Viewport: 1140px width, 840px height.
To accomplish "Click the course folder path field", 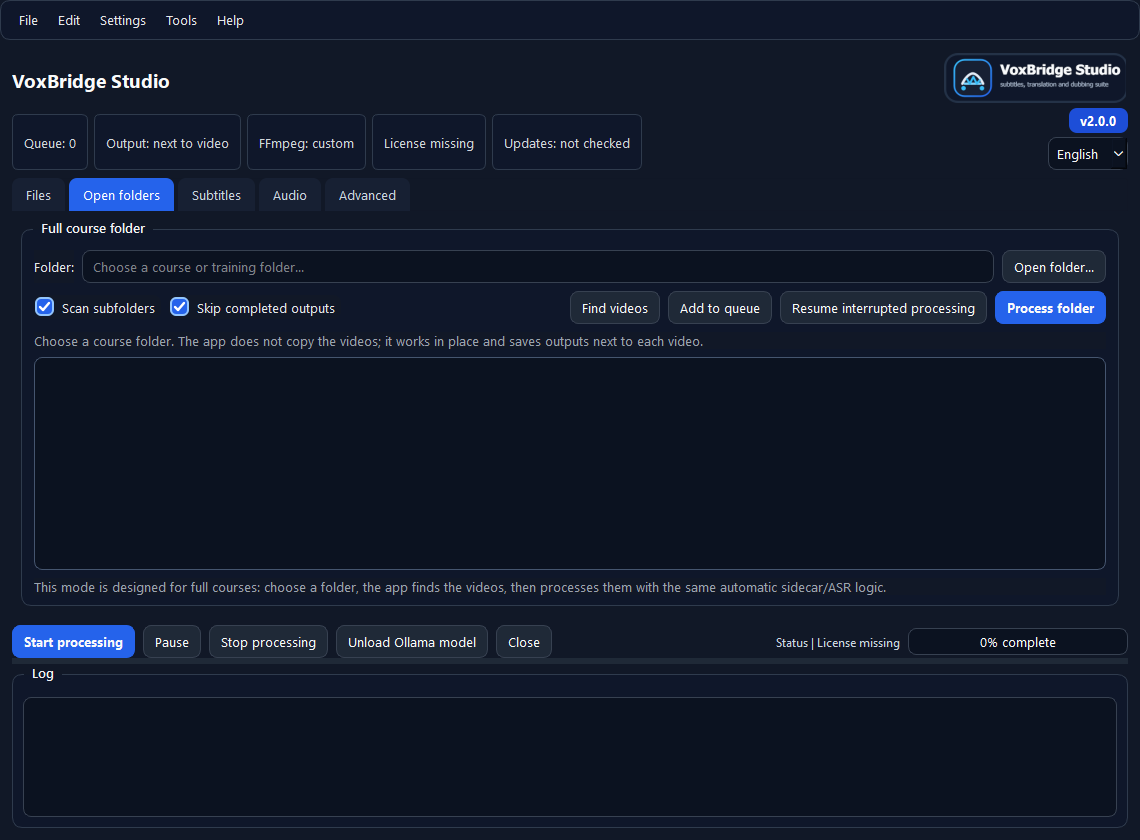I will coord(538,267).
